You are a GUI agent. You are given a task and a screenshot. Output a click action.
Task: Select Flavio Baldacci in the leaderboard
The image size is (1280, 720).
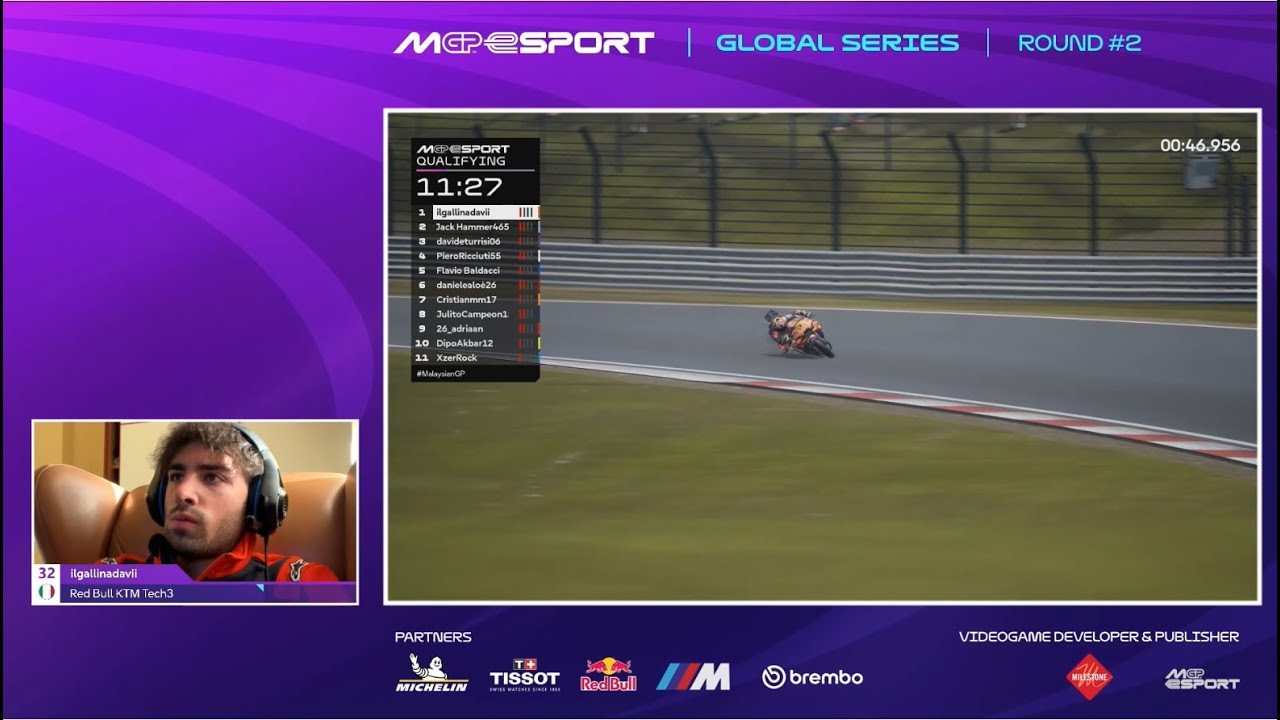click(476, 270)
